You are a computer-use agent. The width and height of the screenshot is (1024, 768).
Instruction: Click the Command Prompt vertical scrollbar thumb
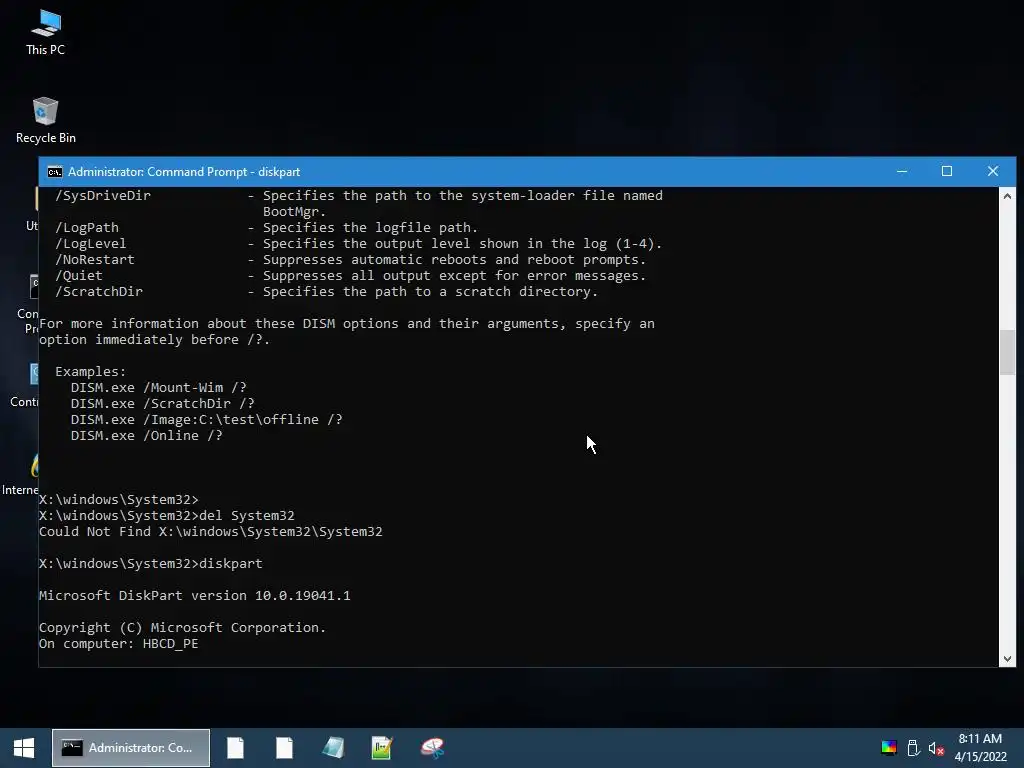coord(1007,352)
